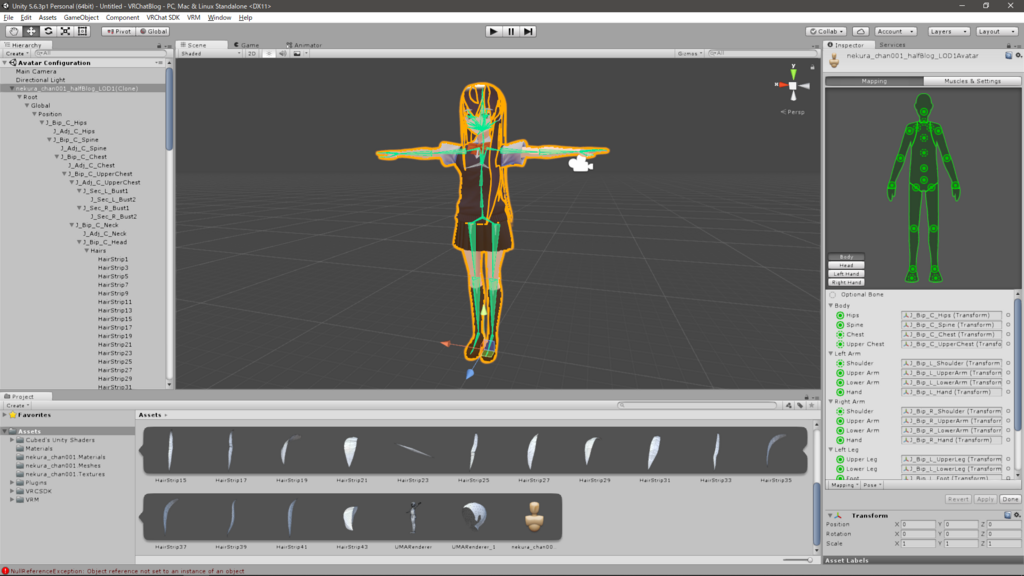
Task: Lock the Hierarchy panel
Action: 159,46
